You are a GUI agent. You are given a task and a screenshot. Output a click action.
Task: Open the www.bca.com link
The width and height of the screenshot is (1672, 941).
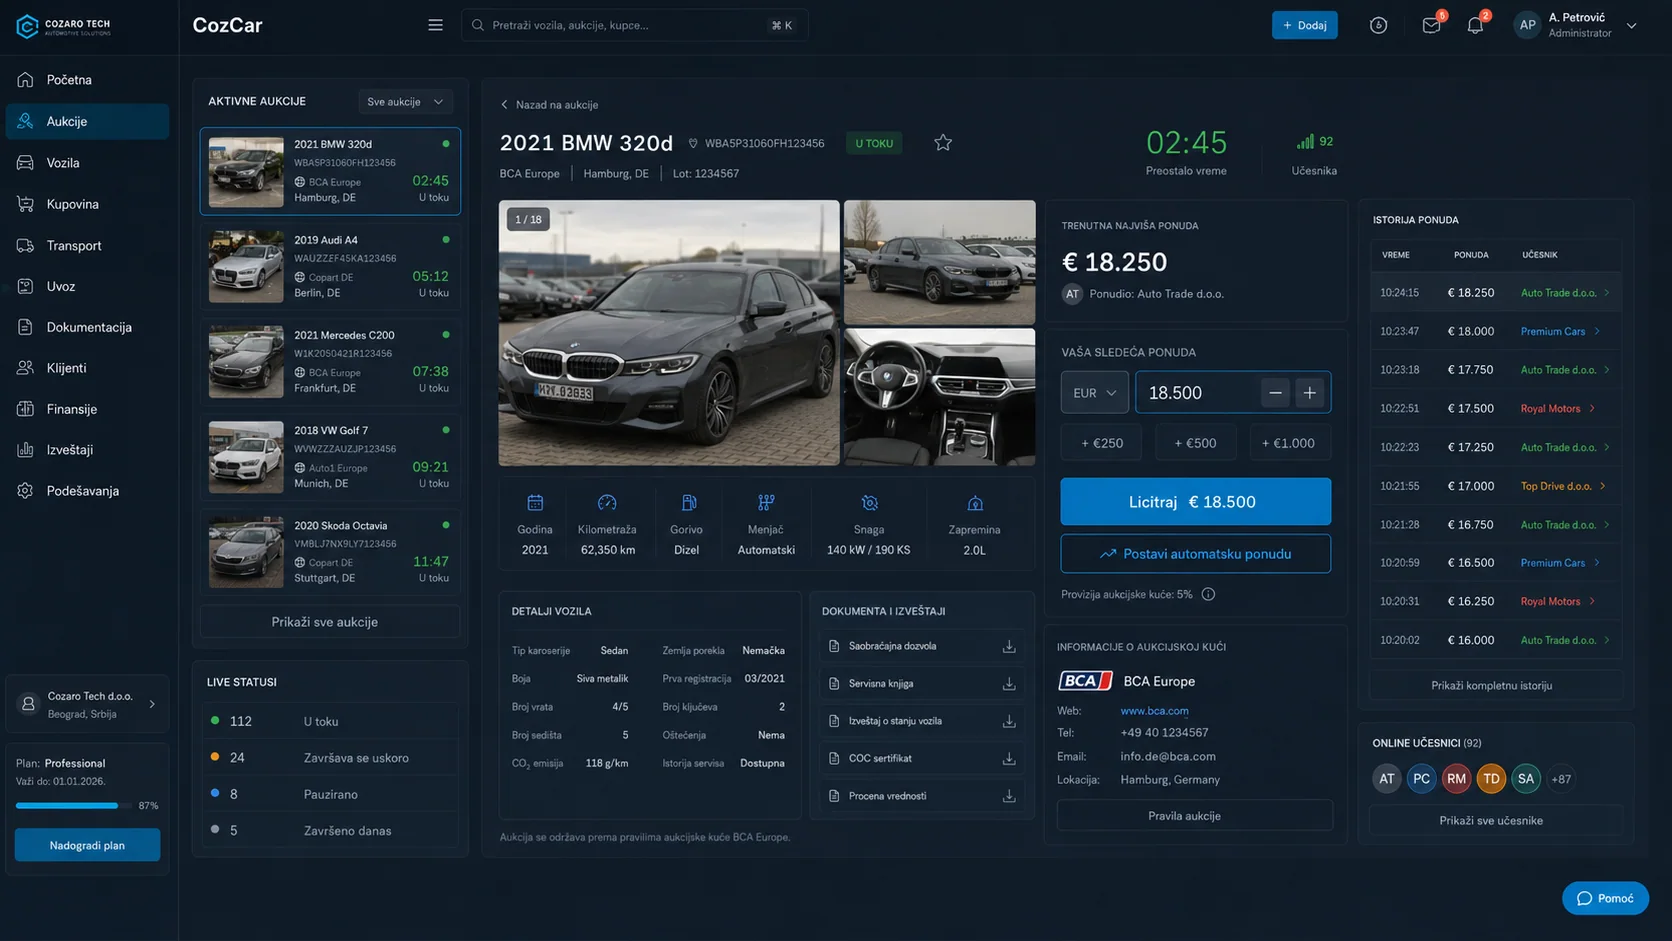pos(1154,711)
